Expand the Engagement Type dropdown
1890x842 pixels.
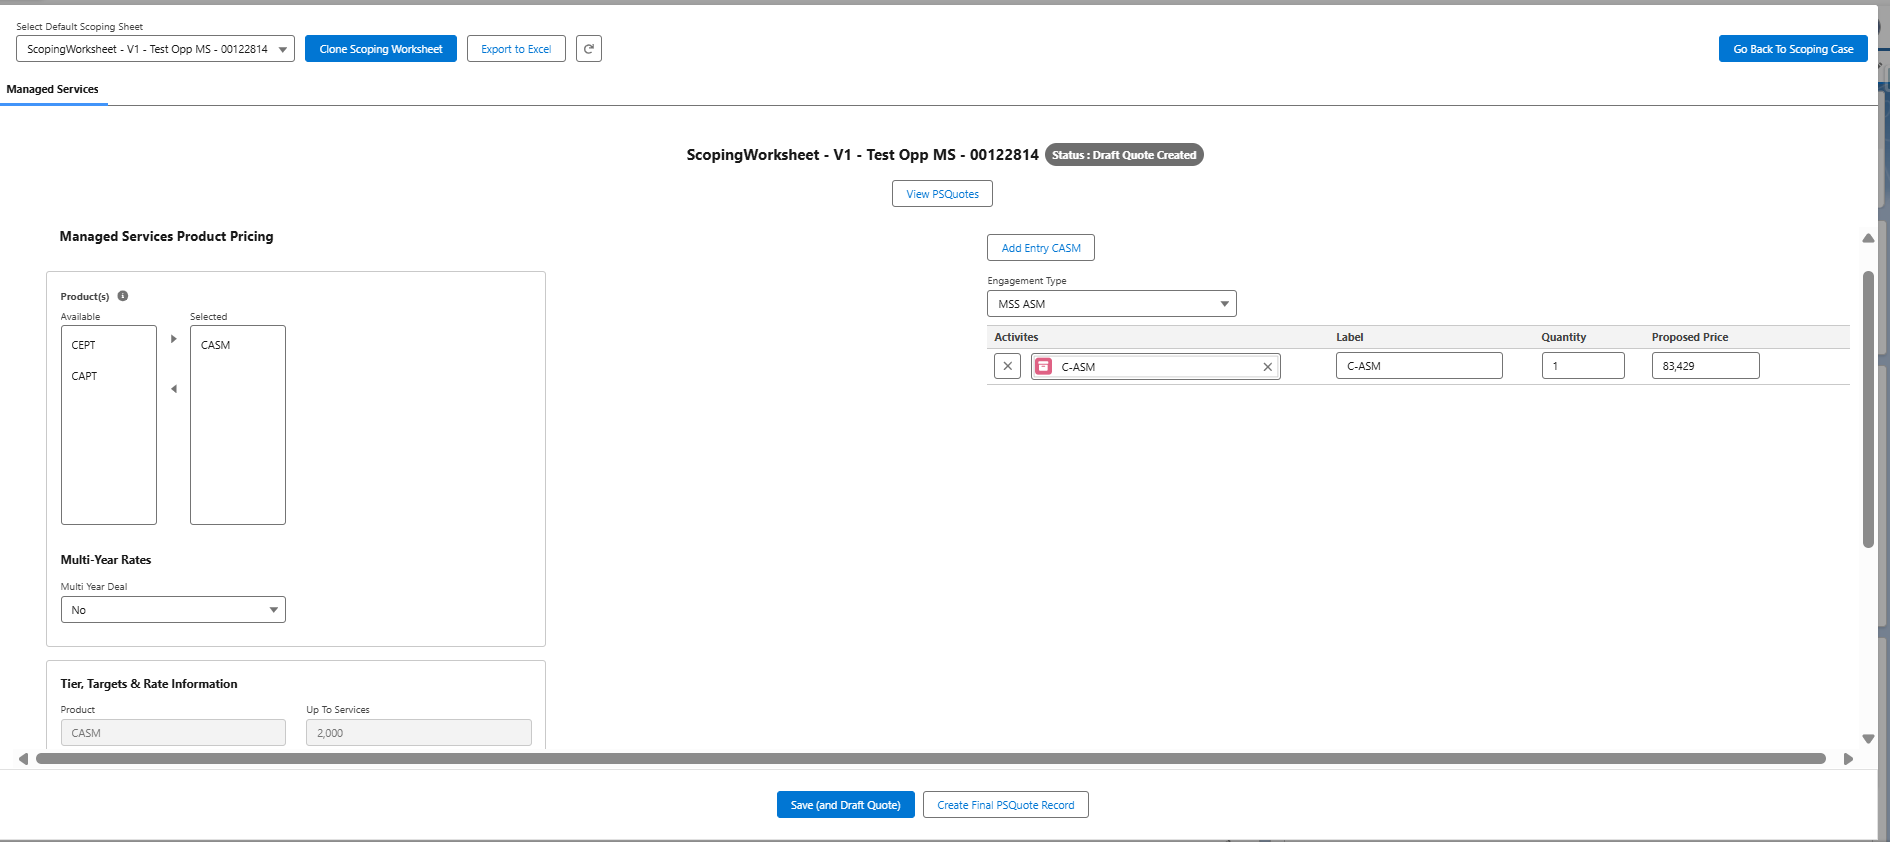click(x=1111, y=304)
